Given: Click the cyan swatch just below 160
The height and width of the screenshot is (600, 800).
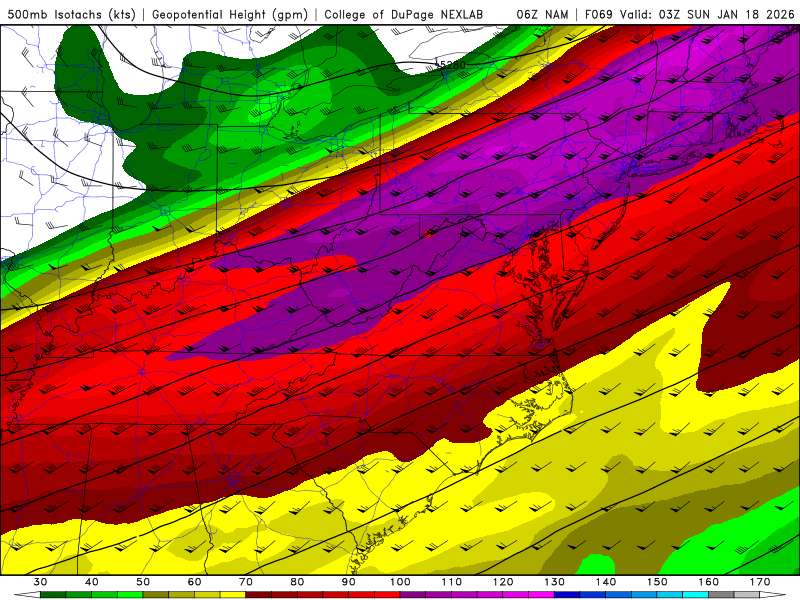Looking at the screenshot, I should coord(695,595).
